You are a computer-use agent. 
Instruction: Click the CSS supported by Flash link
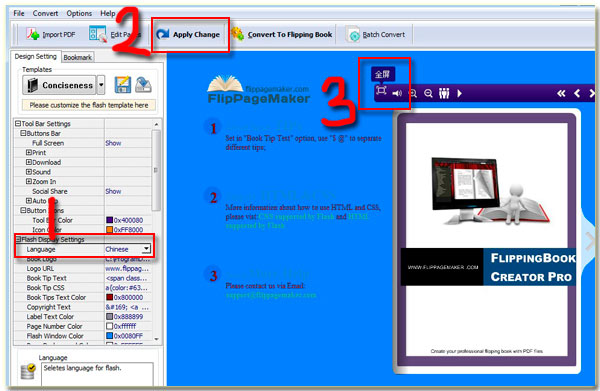296,217
